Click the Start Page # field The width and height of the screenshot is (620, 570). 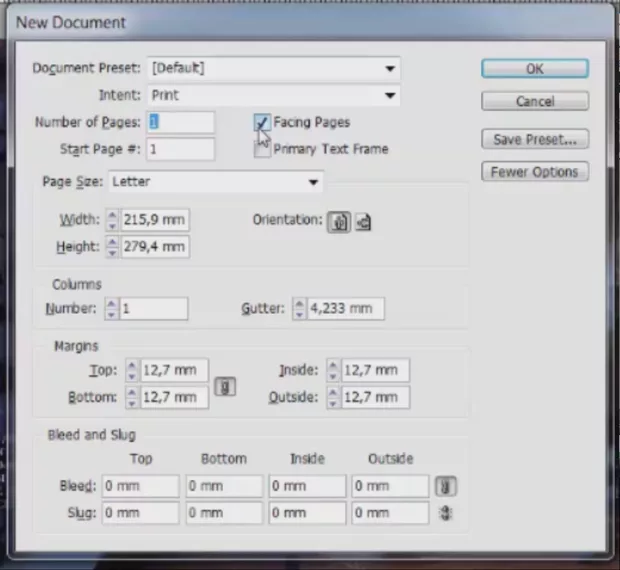tap(181, 149)
